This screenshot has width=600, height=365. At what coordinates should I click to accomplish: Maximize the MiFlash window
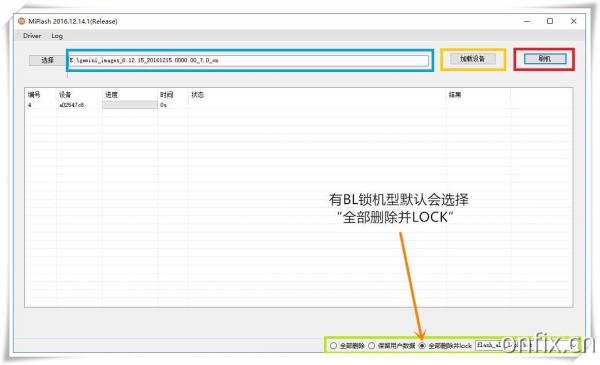click(550, 21)
